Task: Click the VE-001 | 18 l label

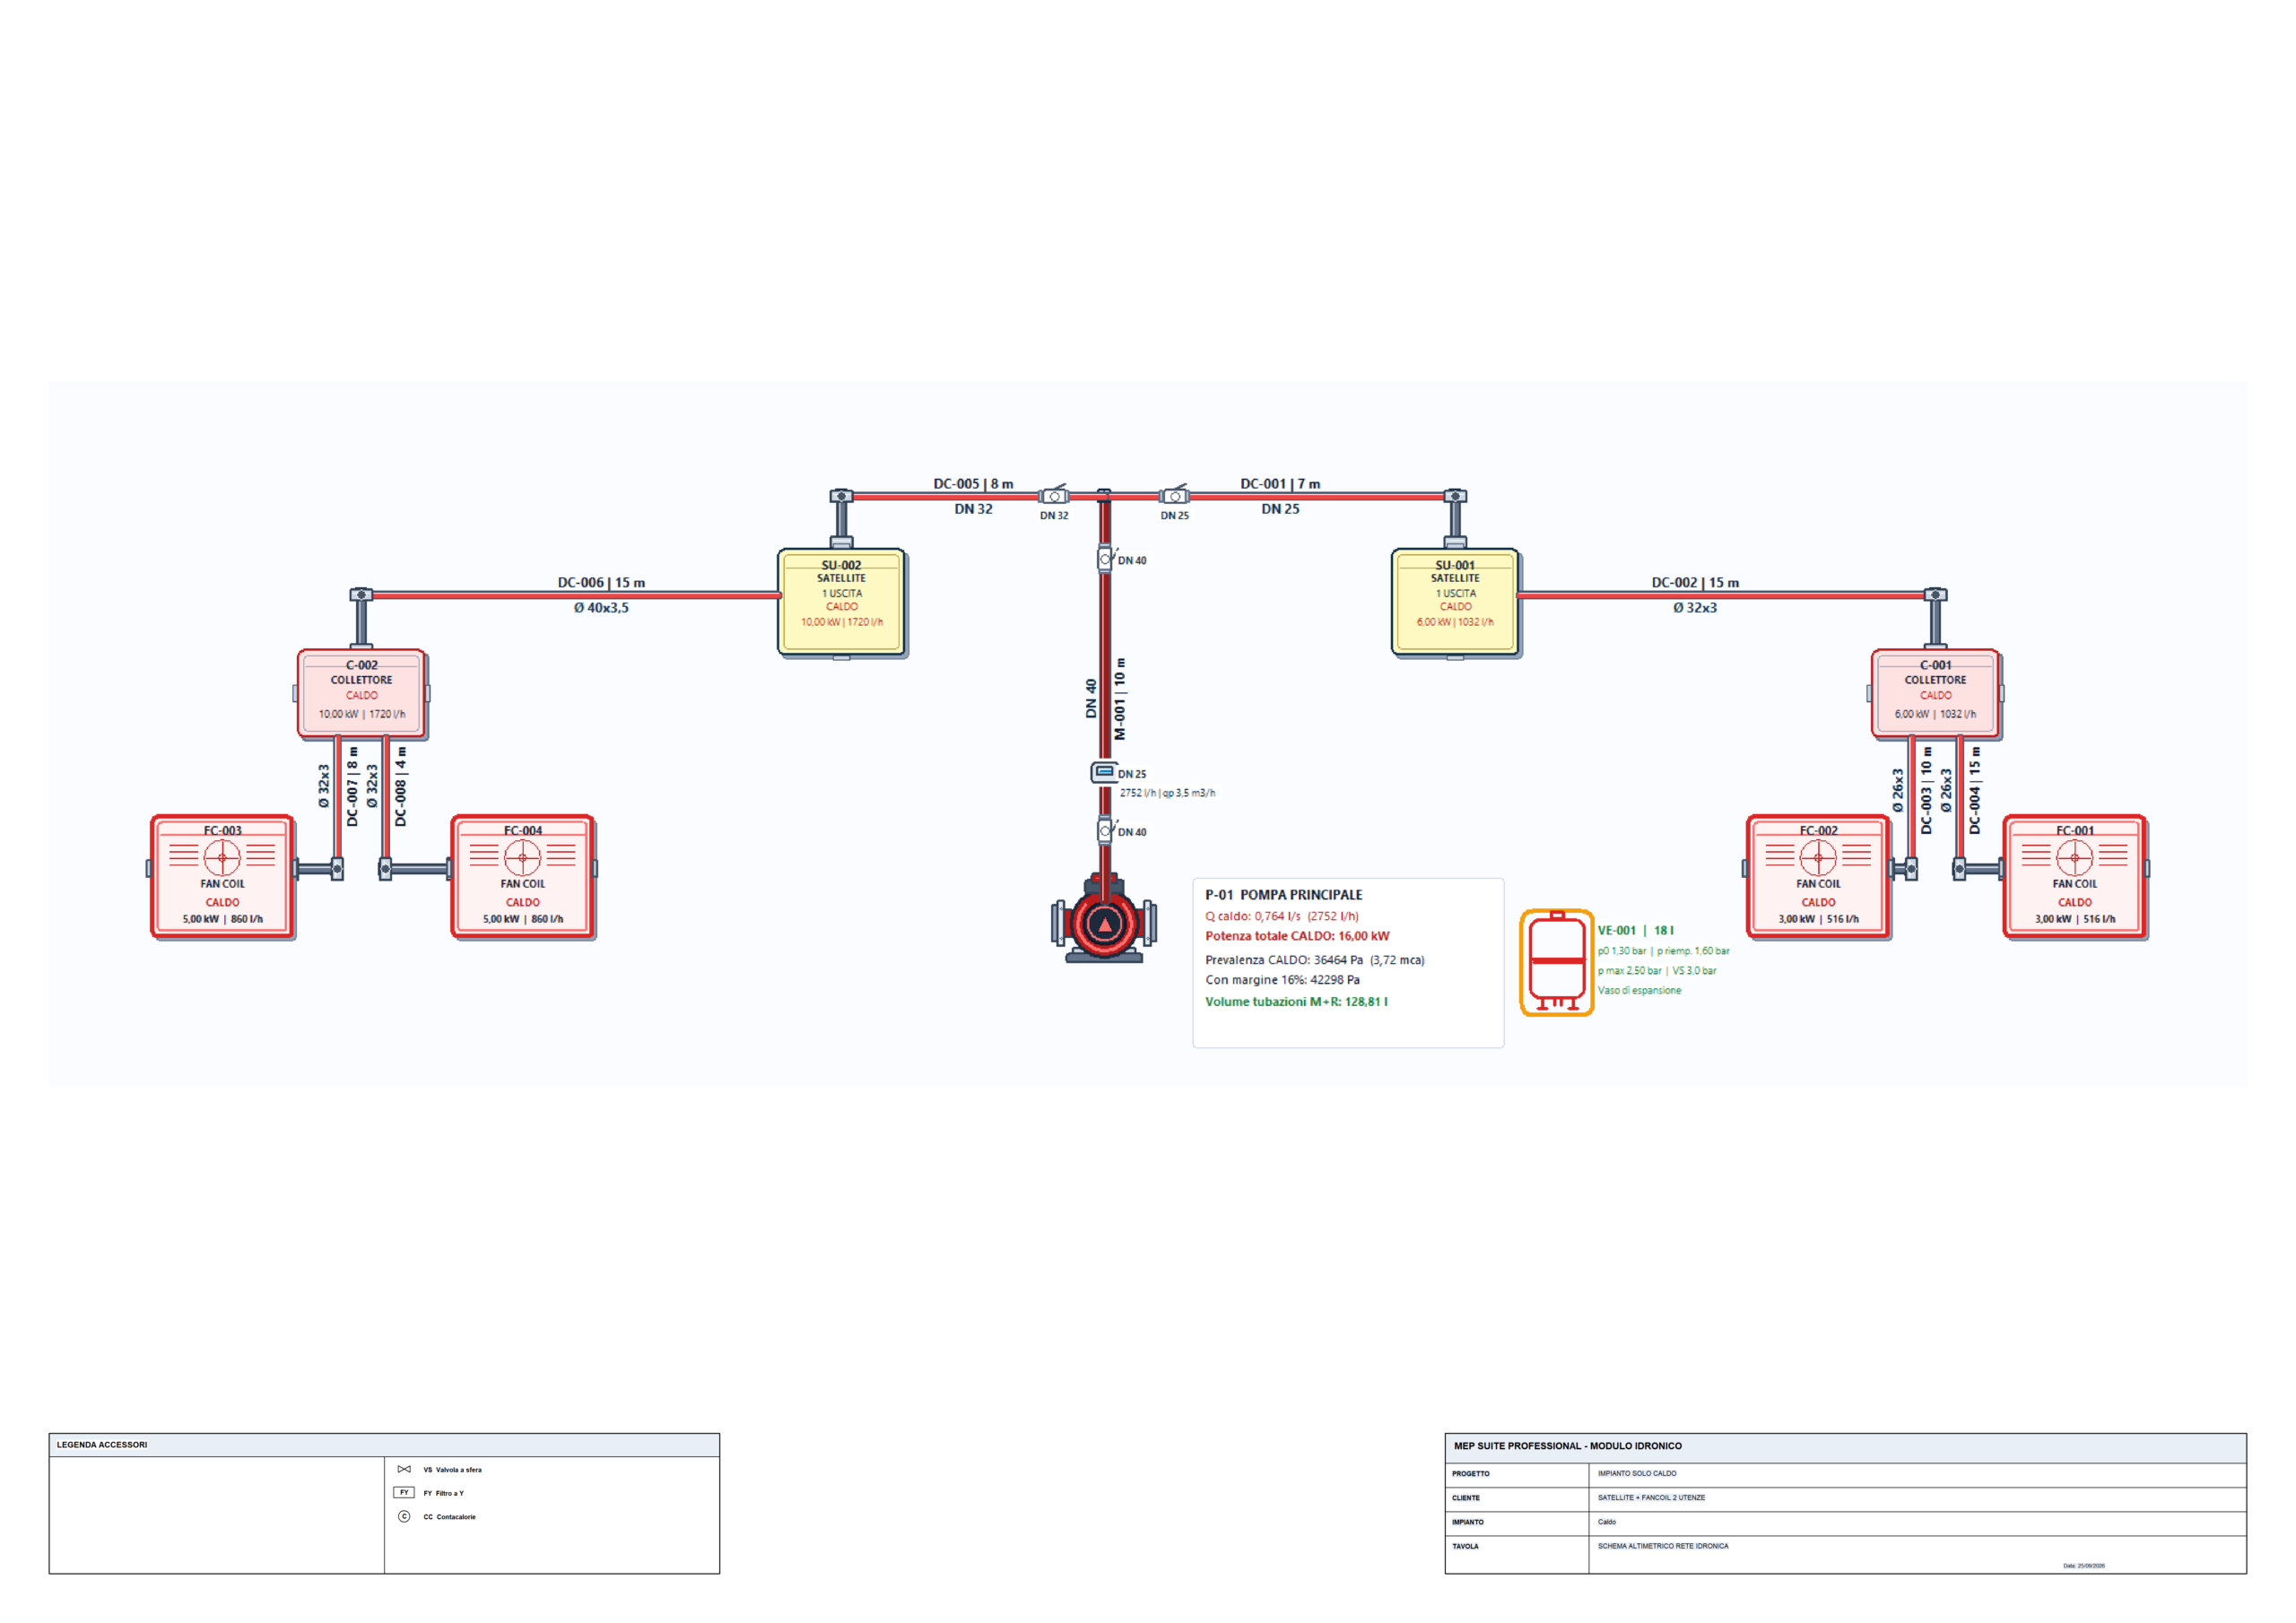Action: pos(1635,929)
